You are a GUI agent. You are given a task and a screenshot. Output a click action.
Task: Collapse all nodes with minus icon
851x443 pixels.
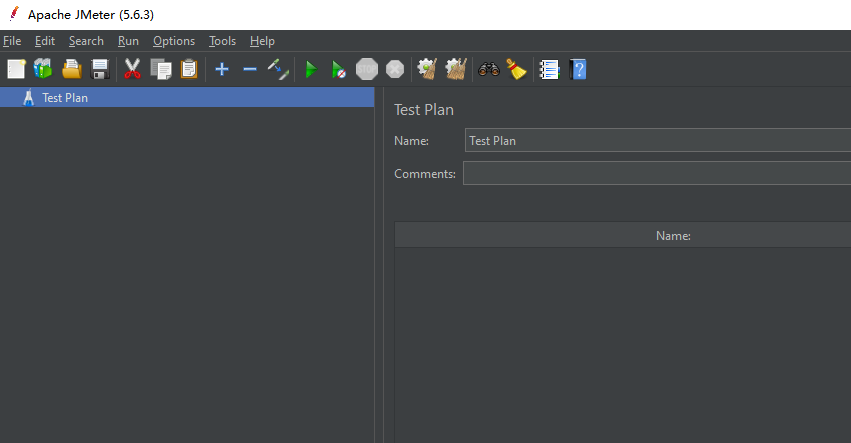(250, 69)
